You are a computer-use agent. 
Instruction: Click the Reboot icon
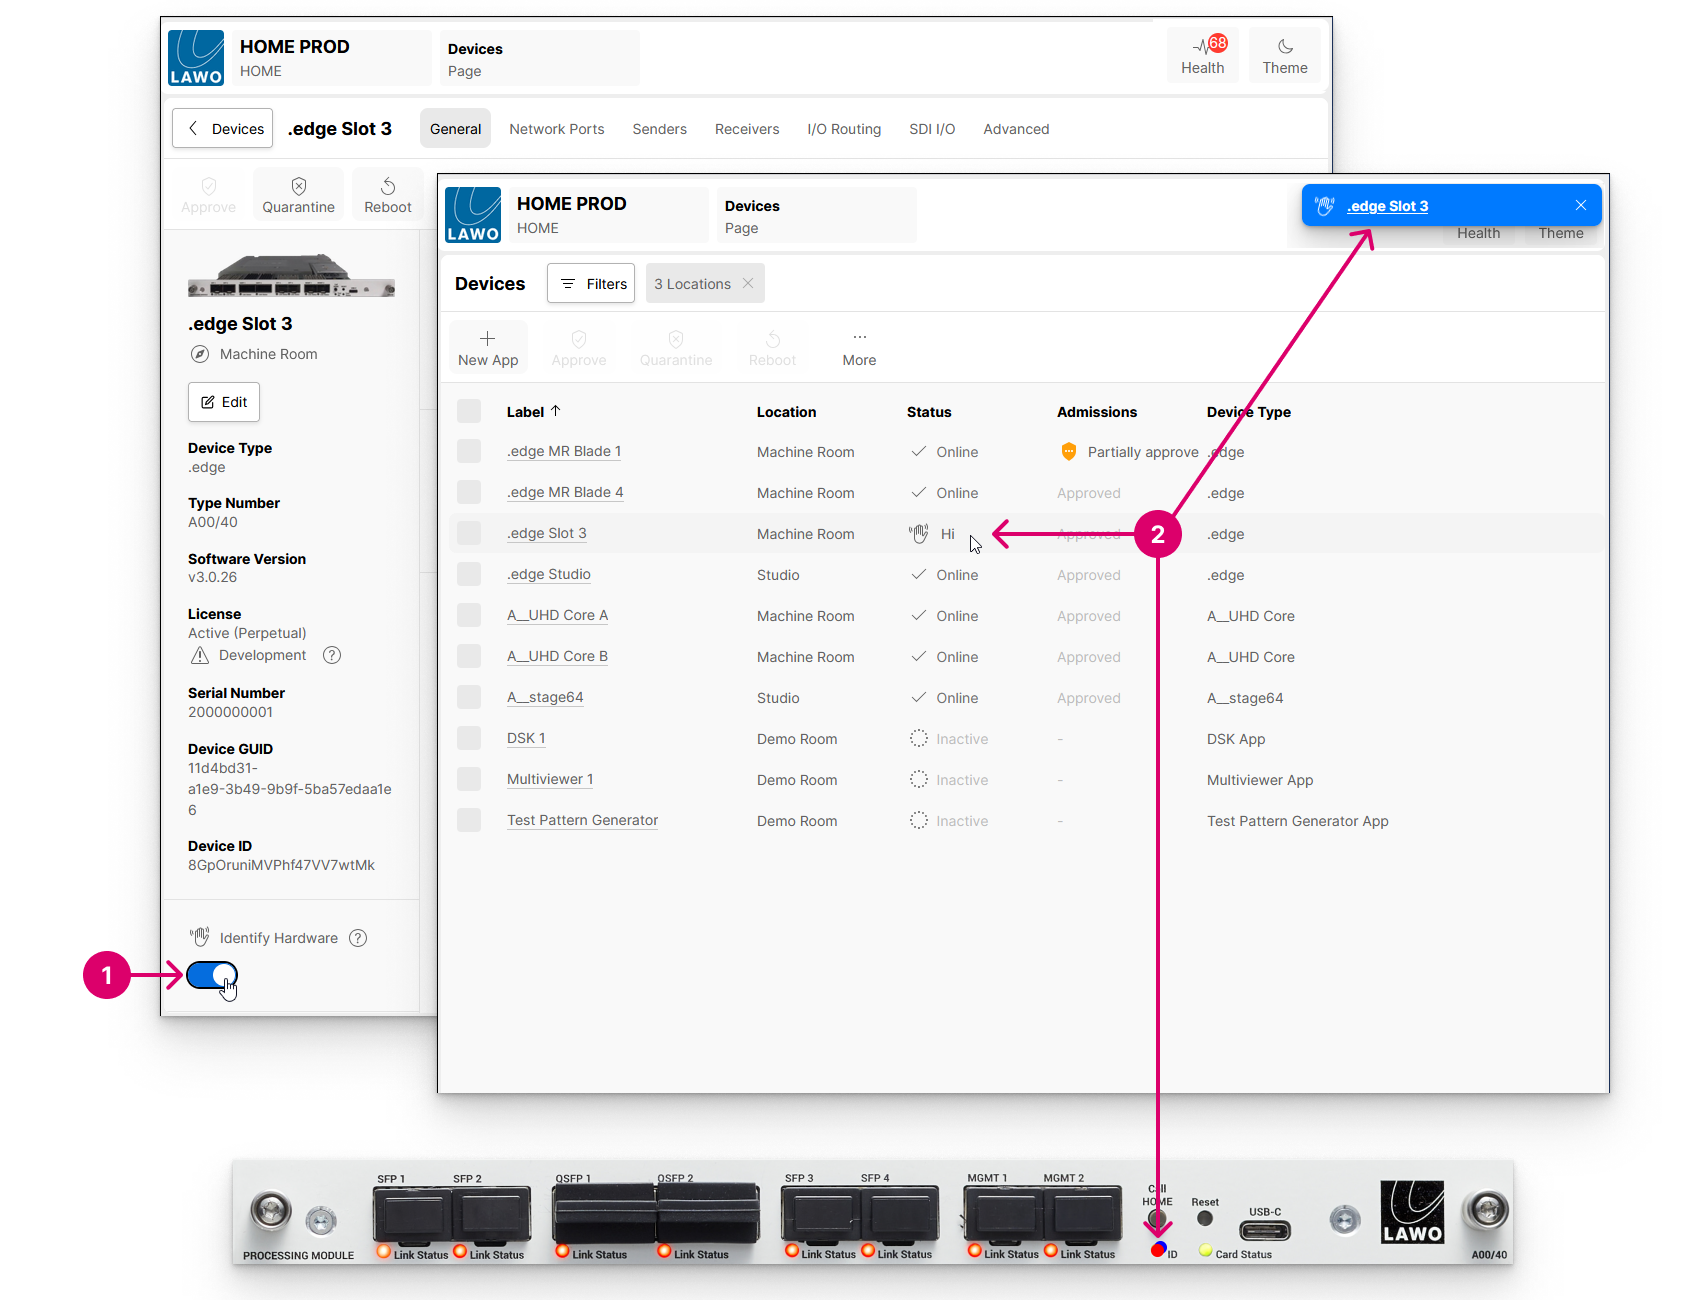pos(388,187)
